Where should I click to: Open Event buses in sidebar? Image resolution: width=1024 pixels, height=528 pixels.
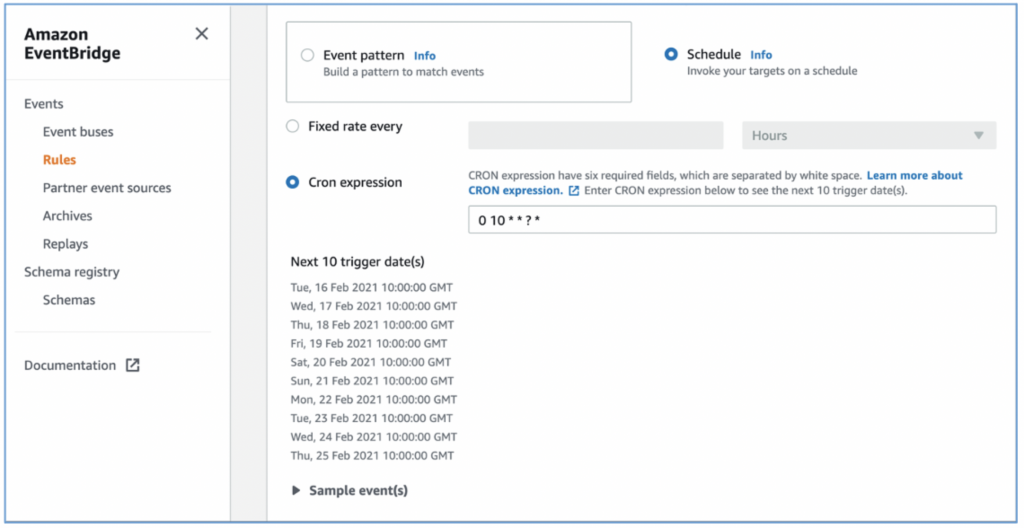(78, 132)
